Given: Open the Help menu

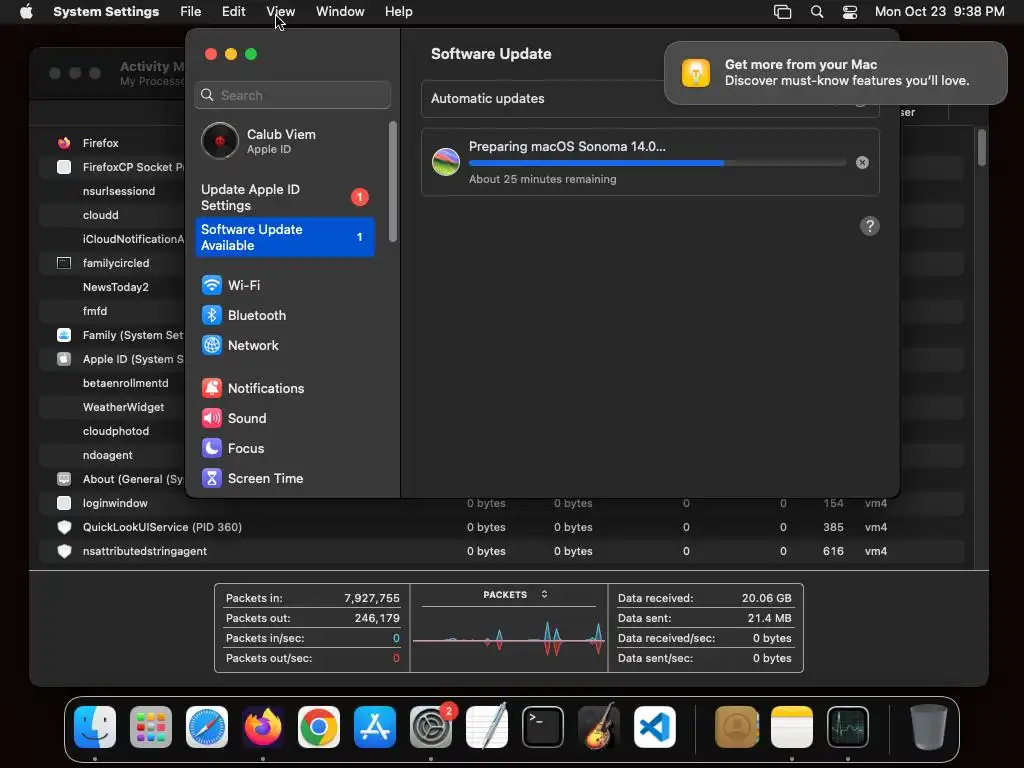Looking at the screenshot, I should [x=398, y=12].
